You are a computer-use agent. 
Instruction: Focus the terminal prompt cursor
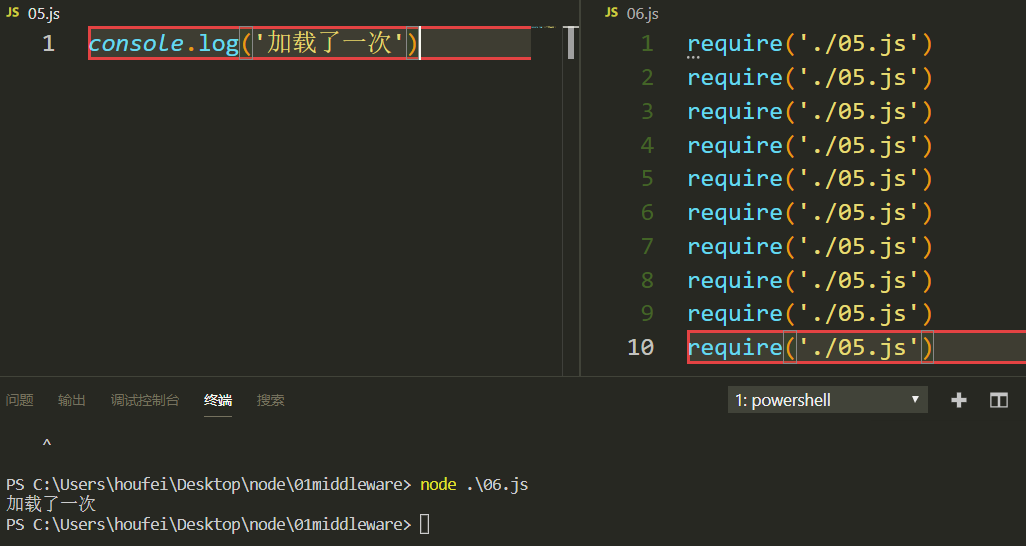point(425,524)
